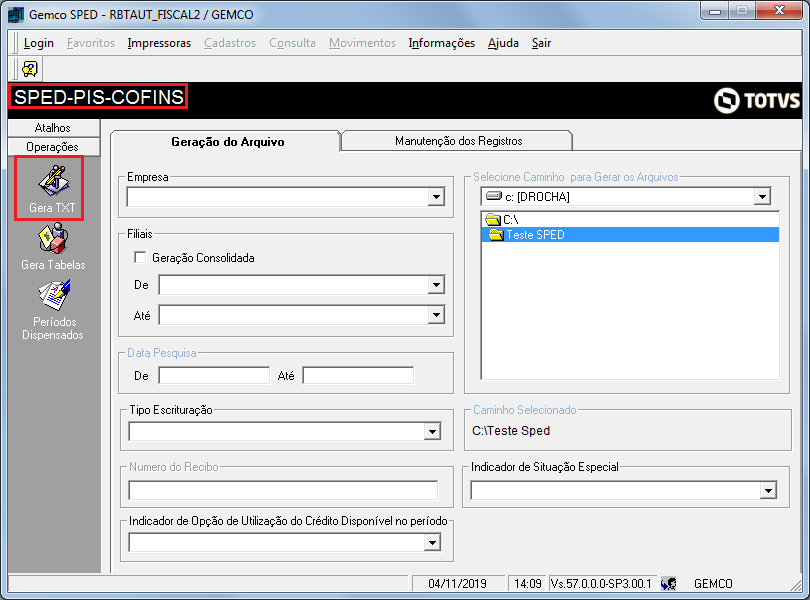Open the Movimentos menu
The height and width of the screenshot is (600, 810).
pos(362,43)
